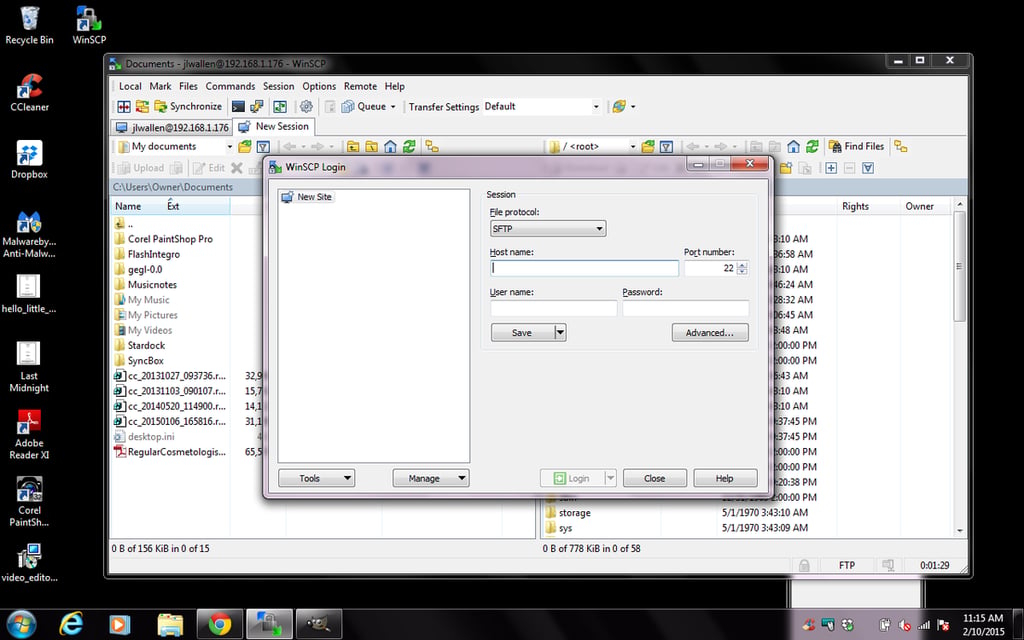Click remote invert selection icon
This screenshot has height=640, width=1024.
pos(868,168)
